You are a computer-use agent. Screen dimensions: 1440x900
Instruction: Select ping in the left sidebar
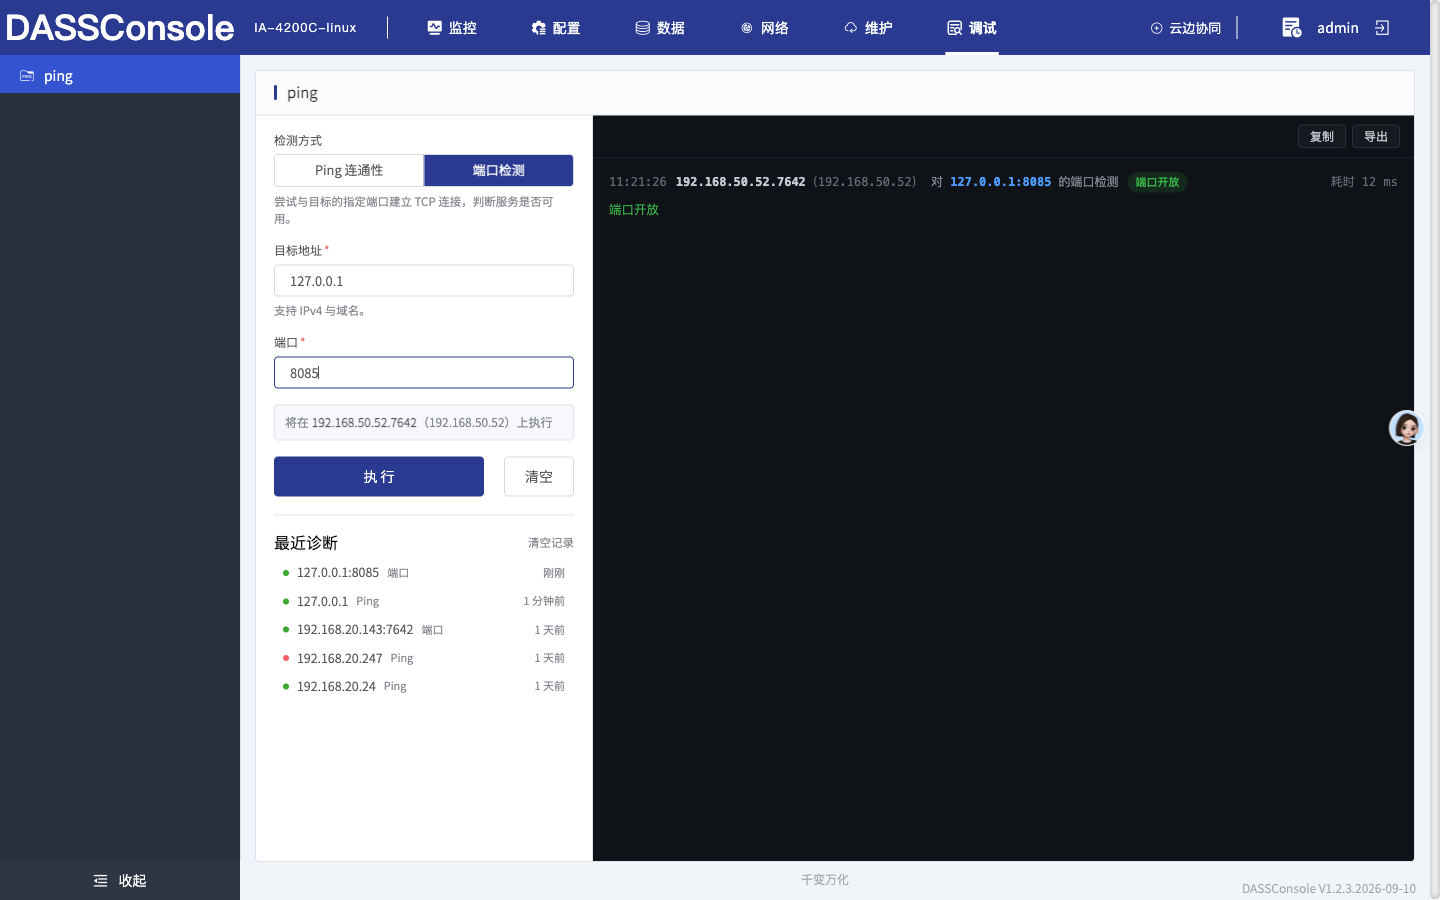tap(120, 76)
